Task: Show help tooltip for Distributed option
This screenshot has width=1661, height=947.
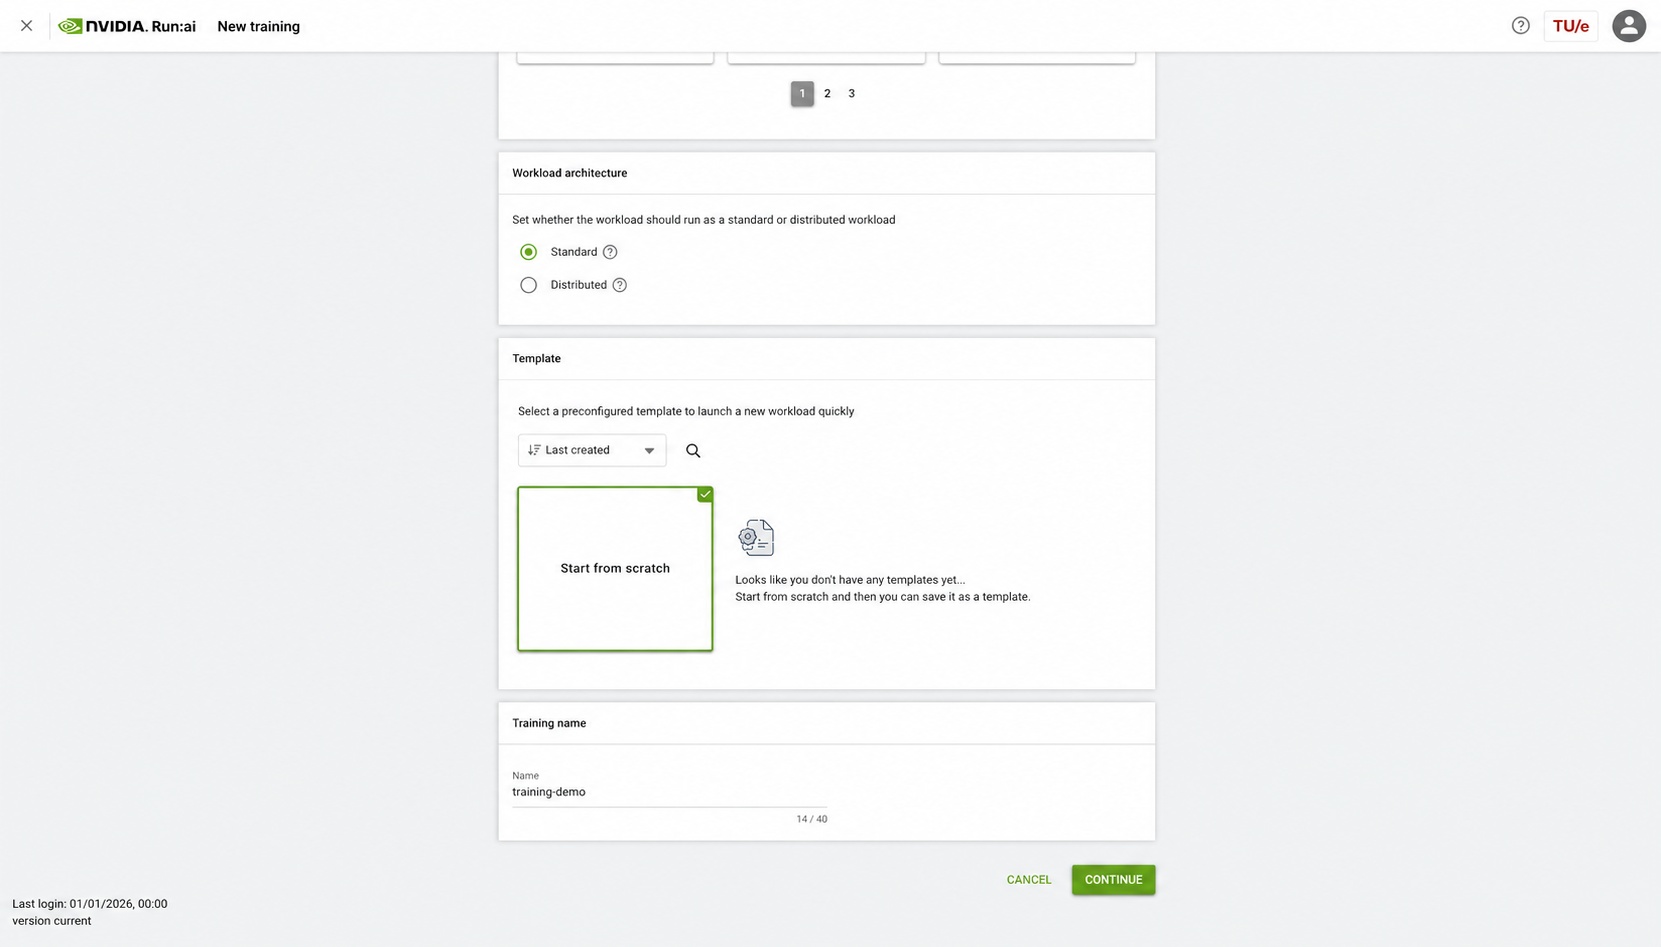Action: pyautogui.click(x=620, y=285)
